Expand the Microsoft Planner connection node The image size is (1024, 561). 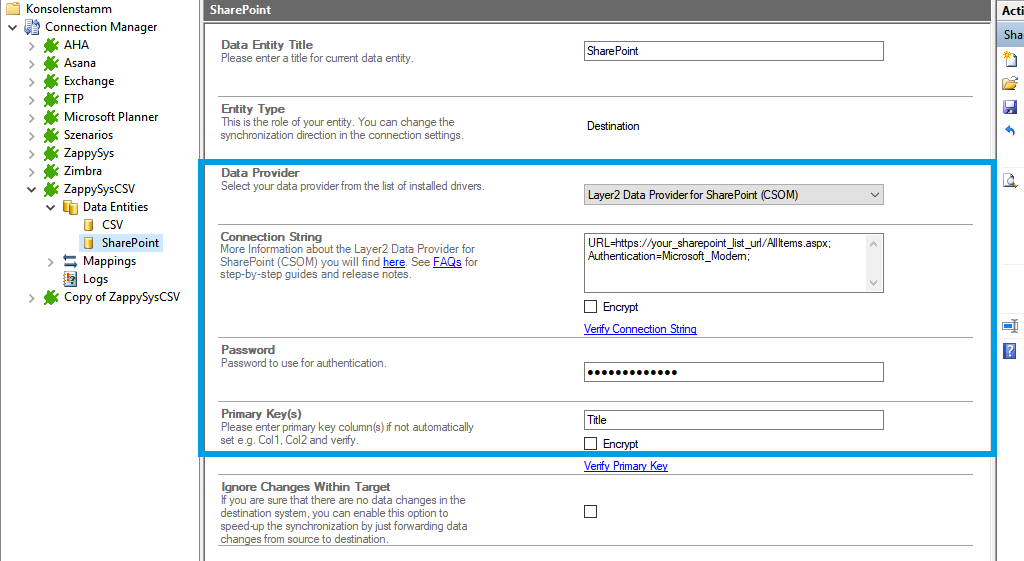pos(31,118)
